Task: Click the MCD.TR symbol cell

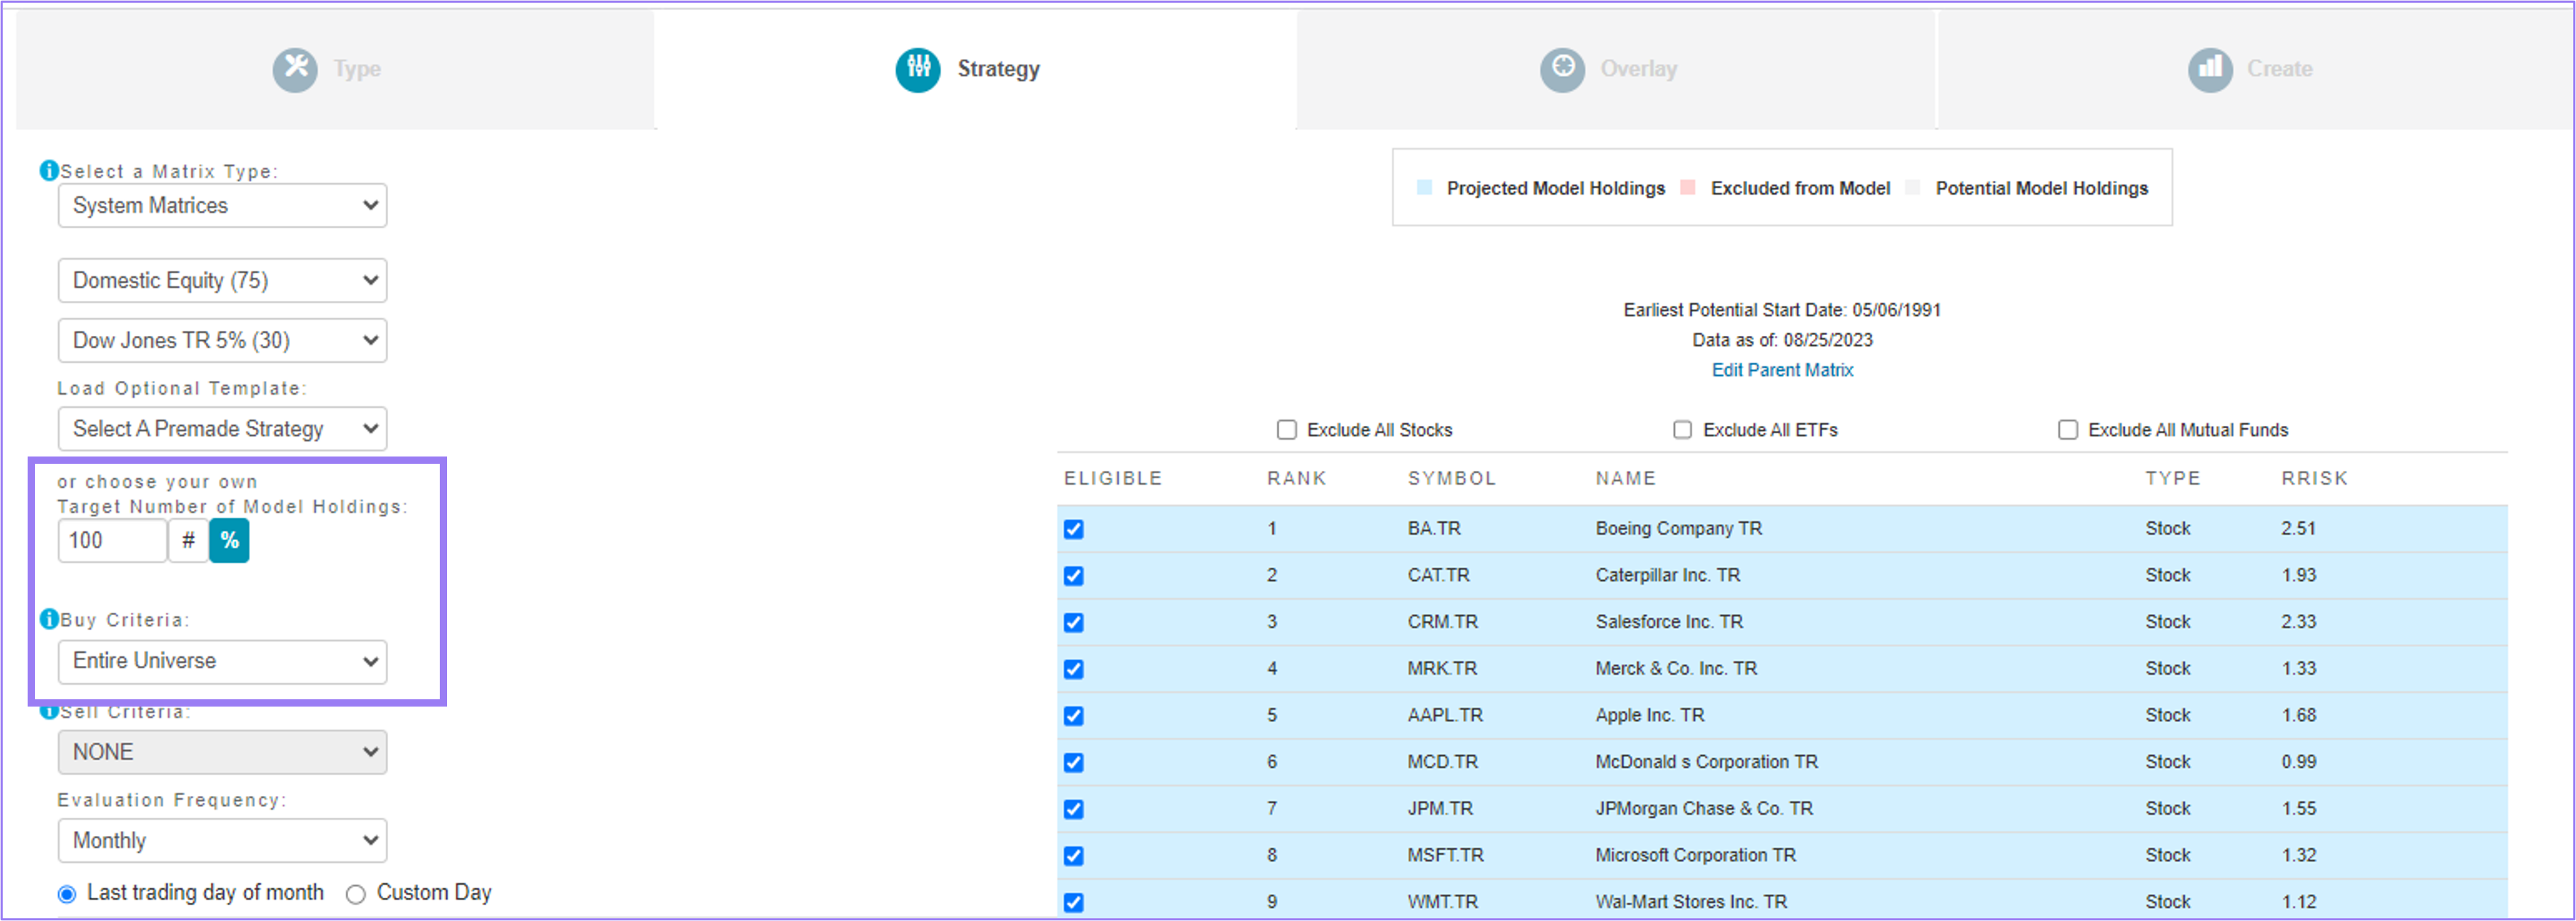Action: point(1442,761)
